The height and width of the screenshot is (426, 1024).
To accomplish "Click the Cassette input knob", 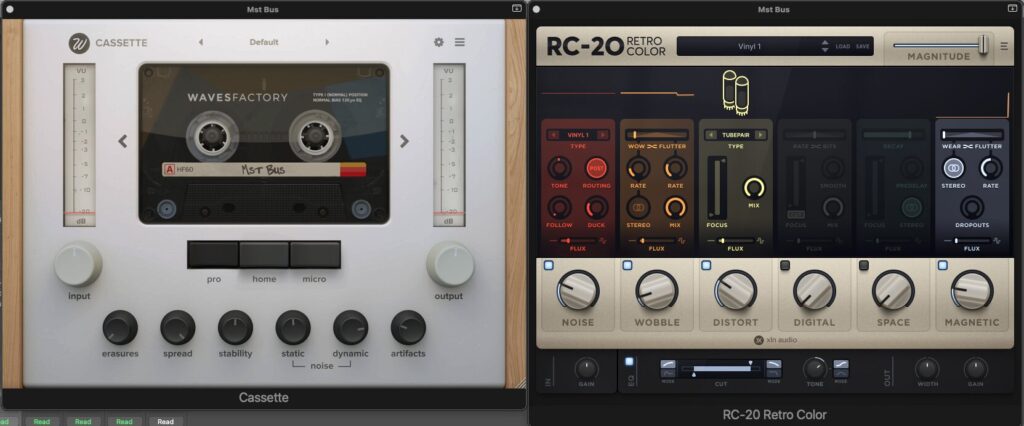I will pos(78,264).
